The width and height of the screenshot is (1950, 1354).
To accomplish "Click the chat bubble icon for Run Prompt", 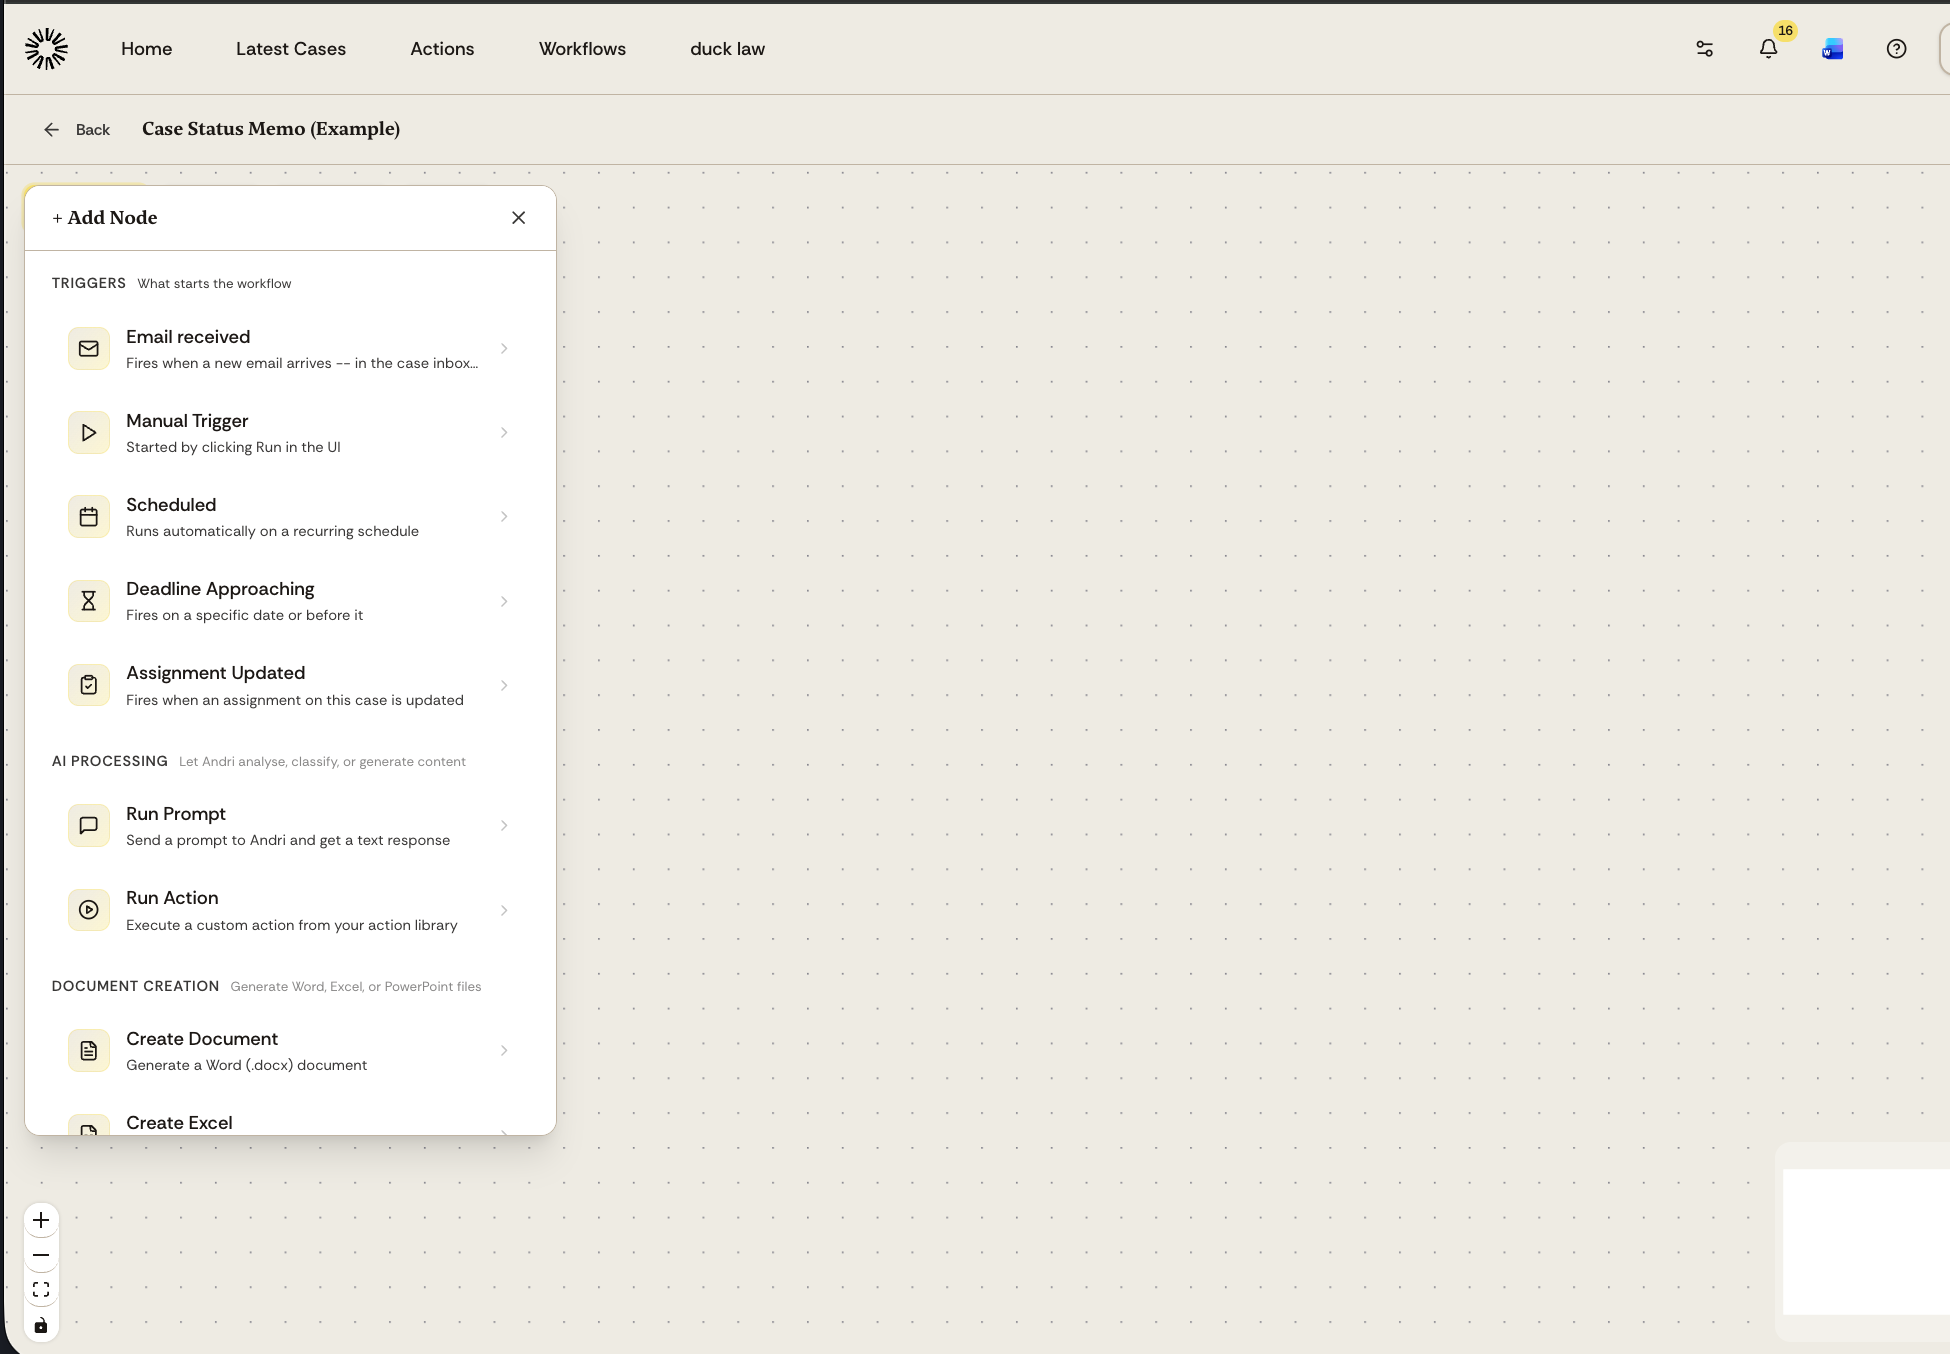I will click(89, 826).
